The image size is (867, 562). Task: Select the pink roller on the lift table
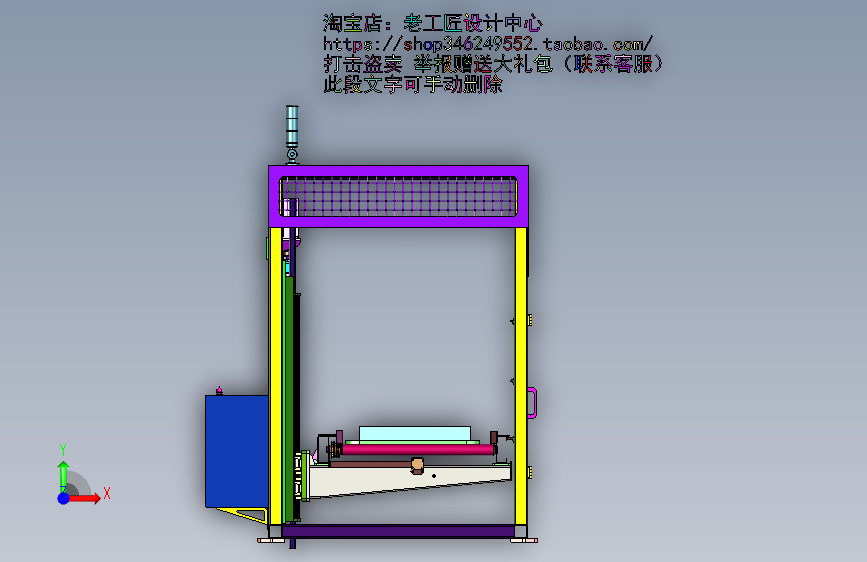coord(417,449)
